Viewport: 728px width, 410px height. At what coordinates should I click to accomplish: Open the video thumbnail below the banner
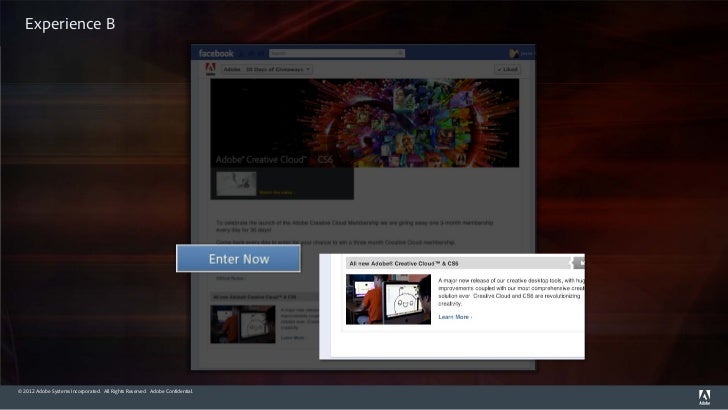(236, 183)
